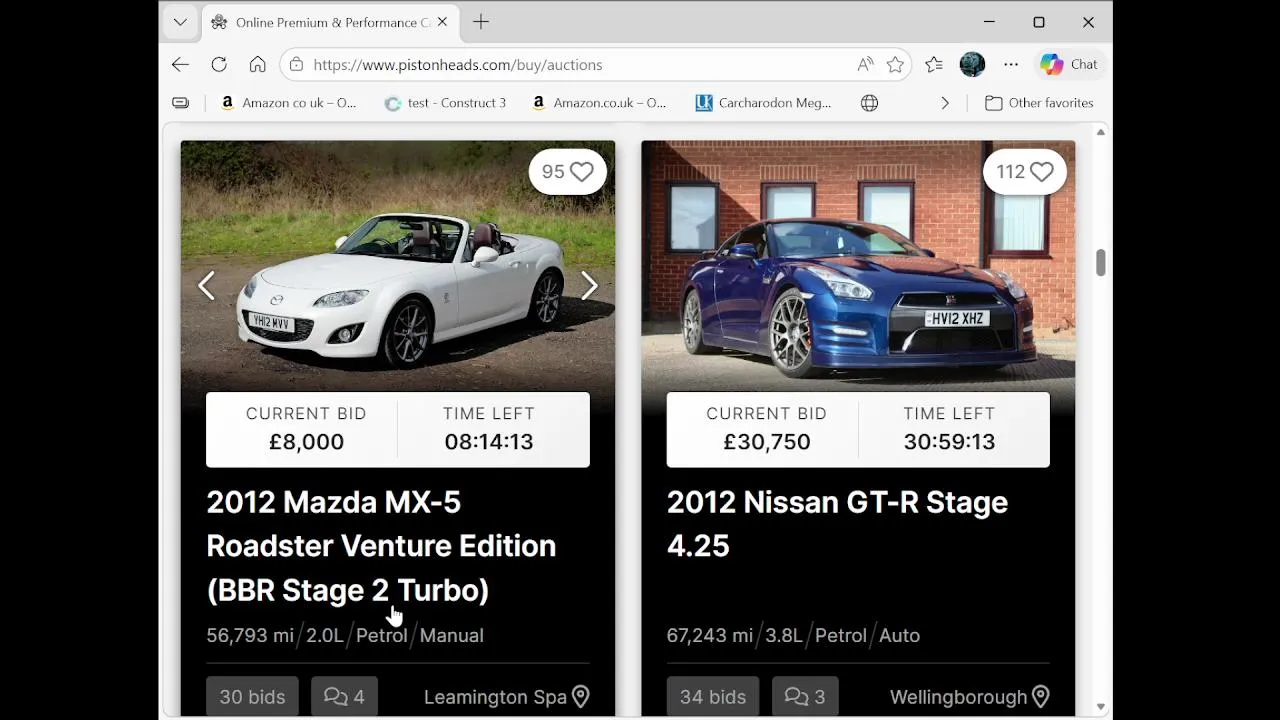The width and height of the screenshot is (1280, 720).
Task: Open the globe icon bookmark
Action: pyautogui.click(x=870, y=103)
